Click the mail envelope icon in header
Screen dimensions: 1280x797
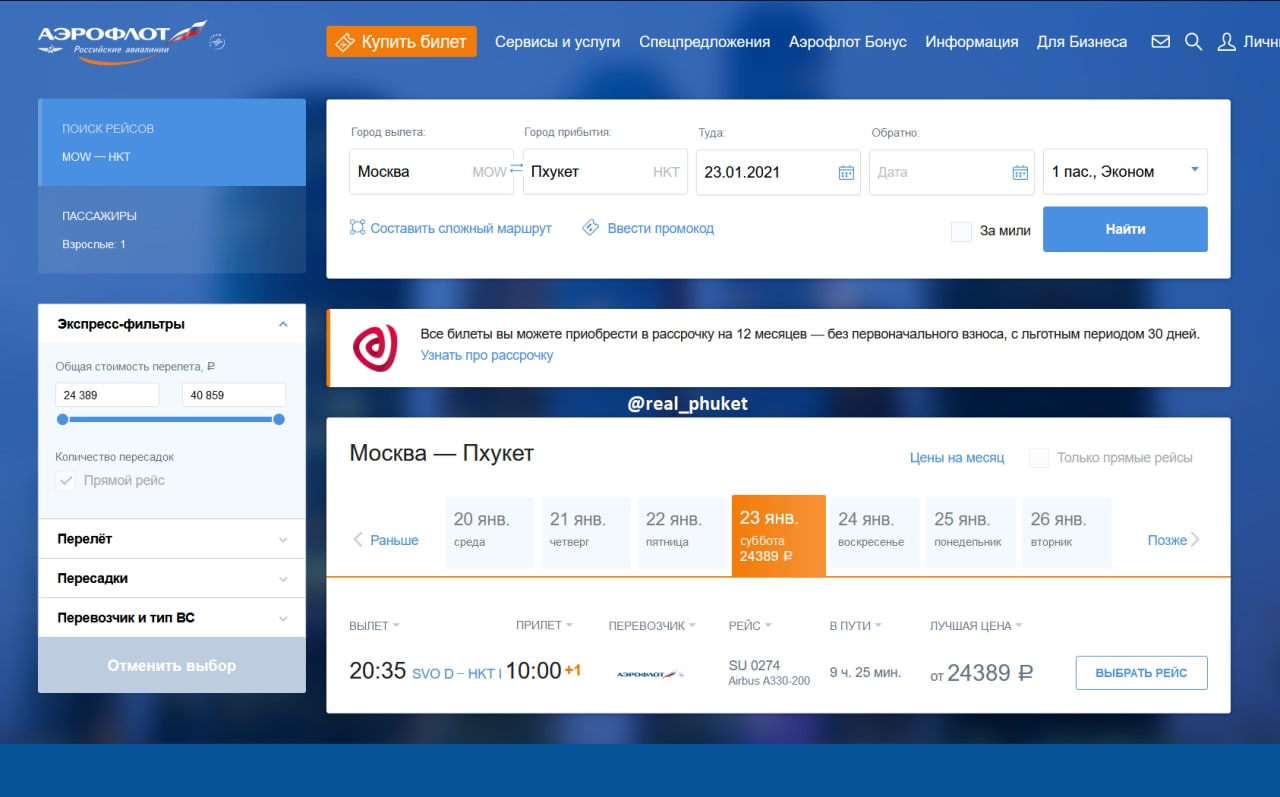(x=1160, y=42)
